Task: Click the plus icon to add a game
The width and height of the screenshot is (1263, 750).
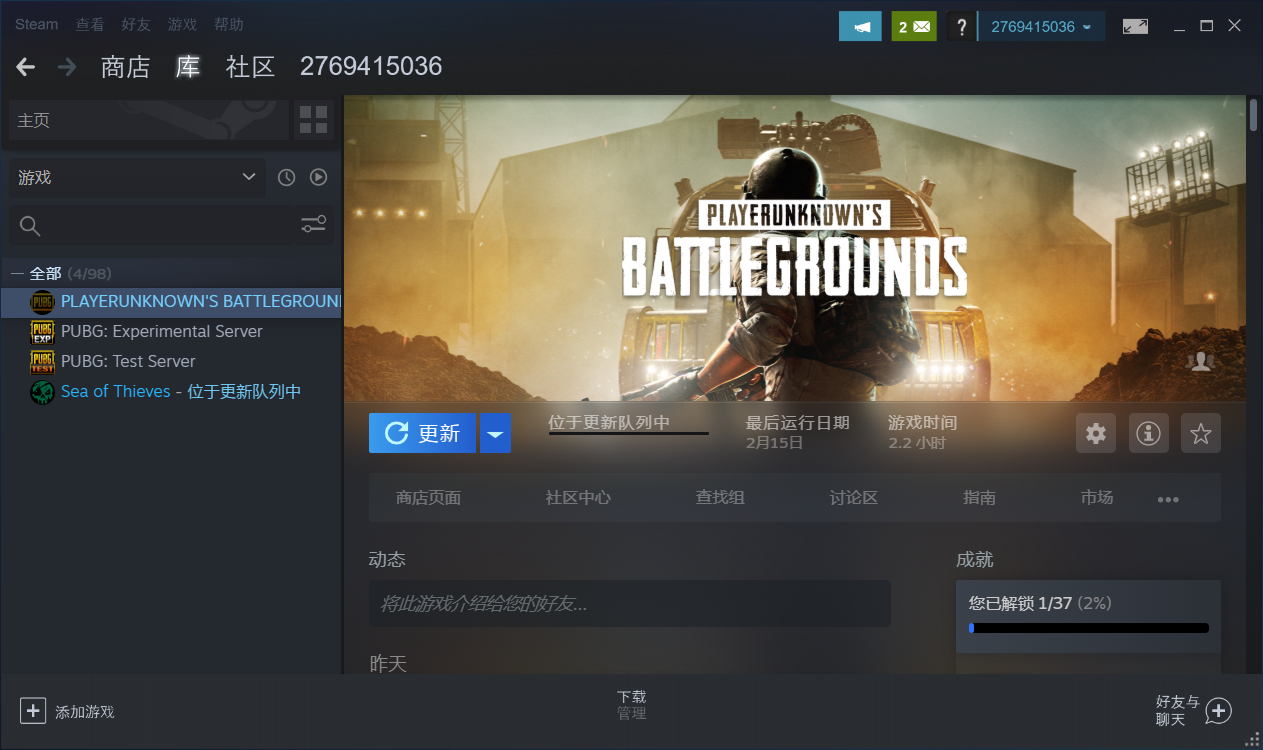Action: coord(33,710)
